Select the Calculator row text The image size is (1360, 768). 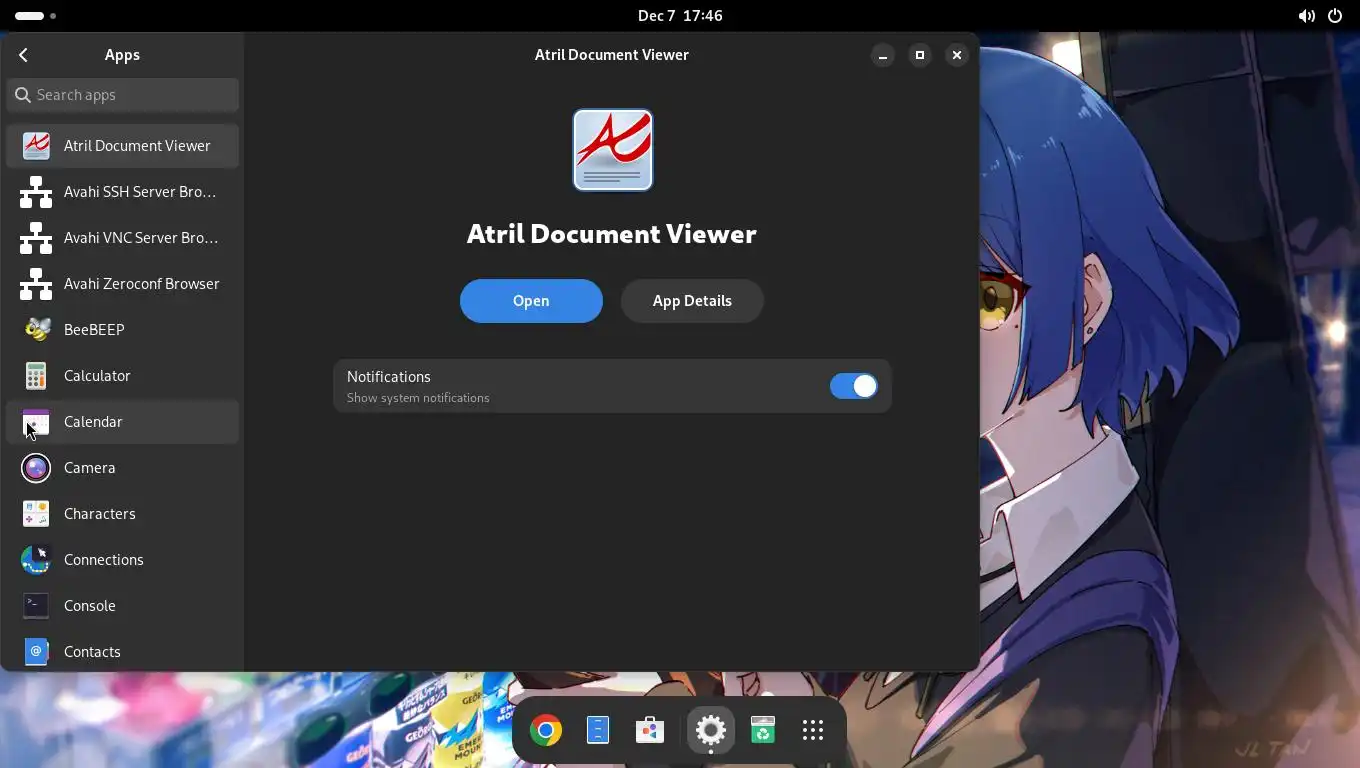tap(97, 376)
